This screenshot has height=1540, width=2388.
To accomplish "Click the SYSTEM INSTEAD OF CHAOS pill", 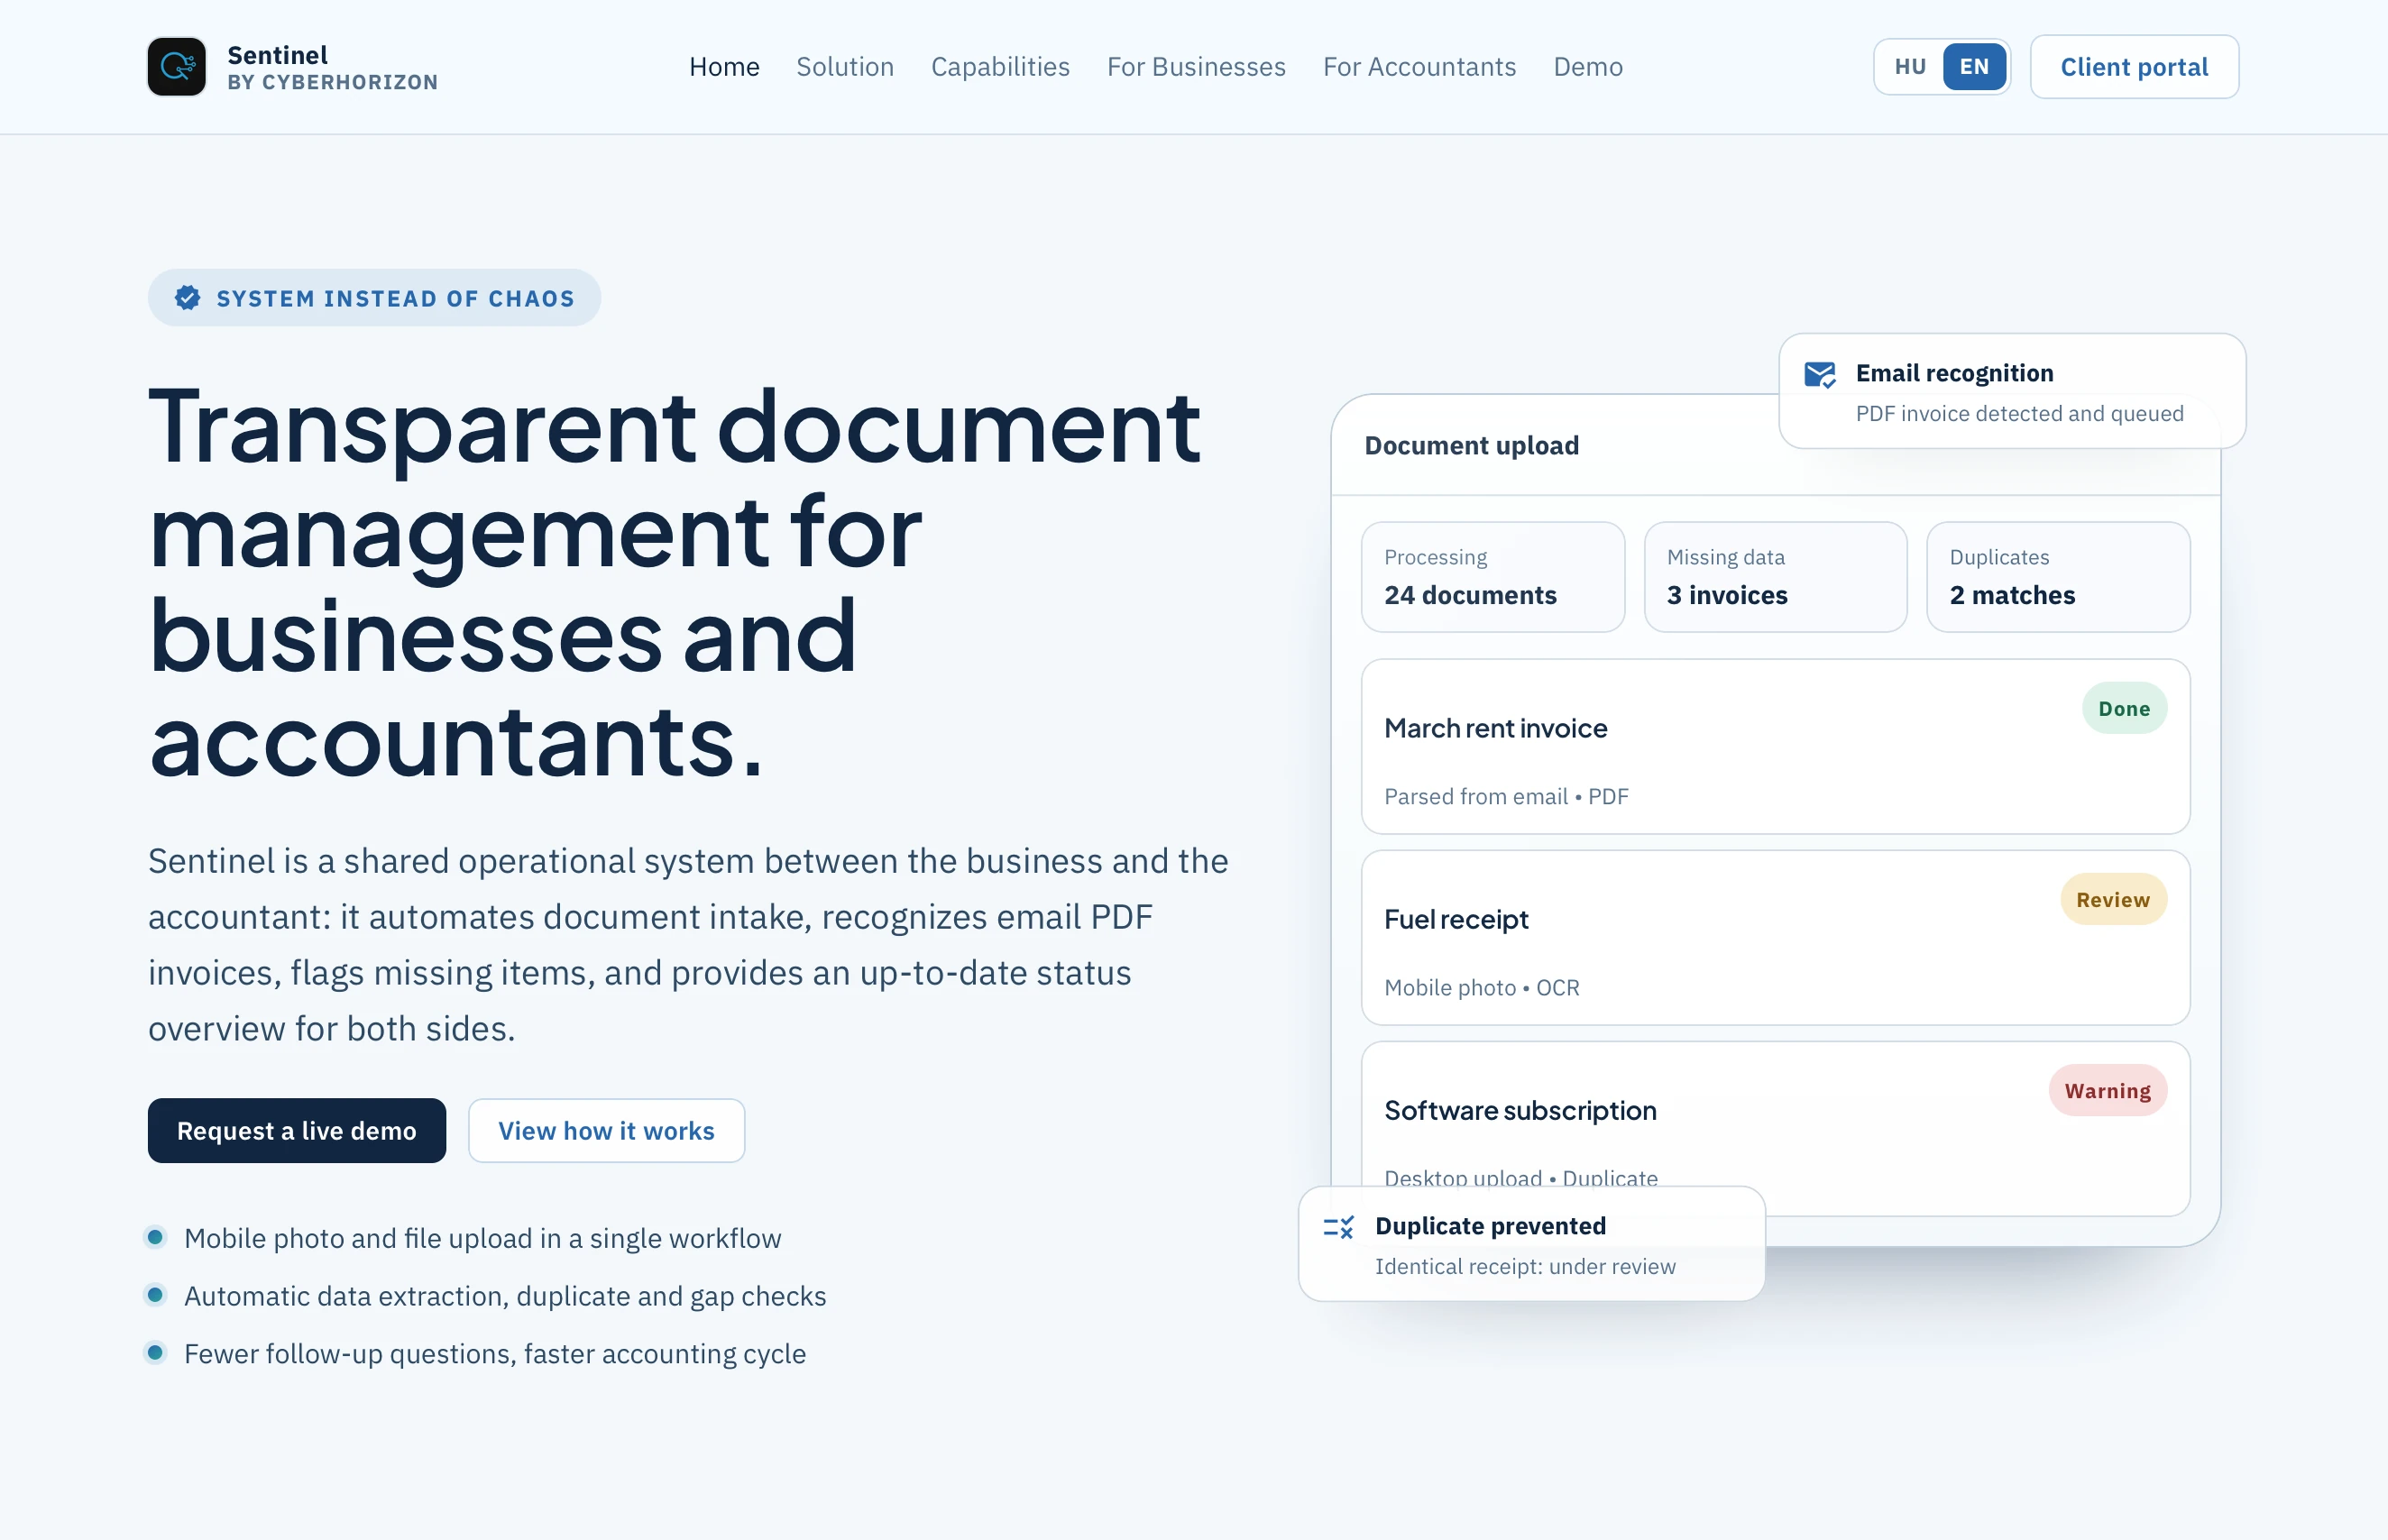I will (374, 298).
